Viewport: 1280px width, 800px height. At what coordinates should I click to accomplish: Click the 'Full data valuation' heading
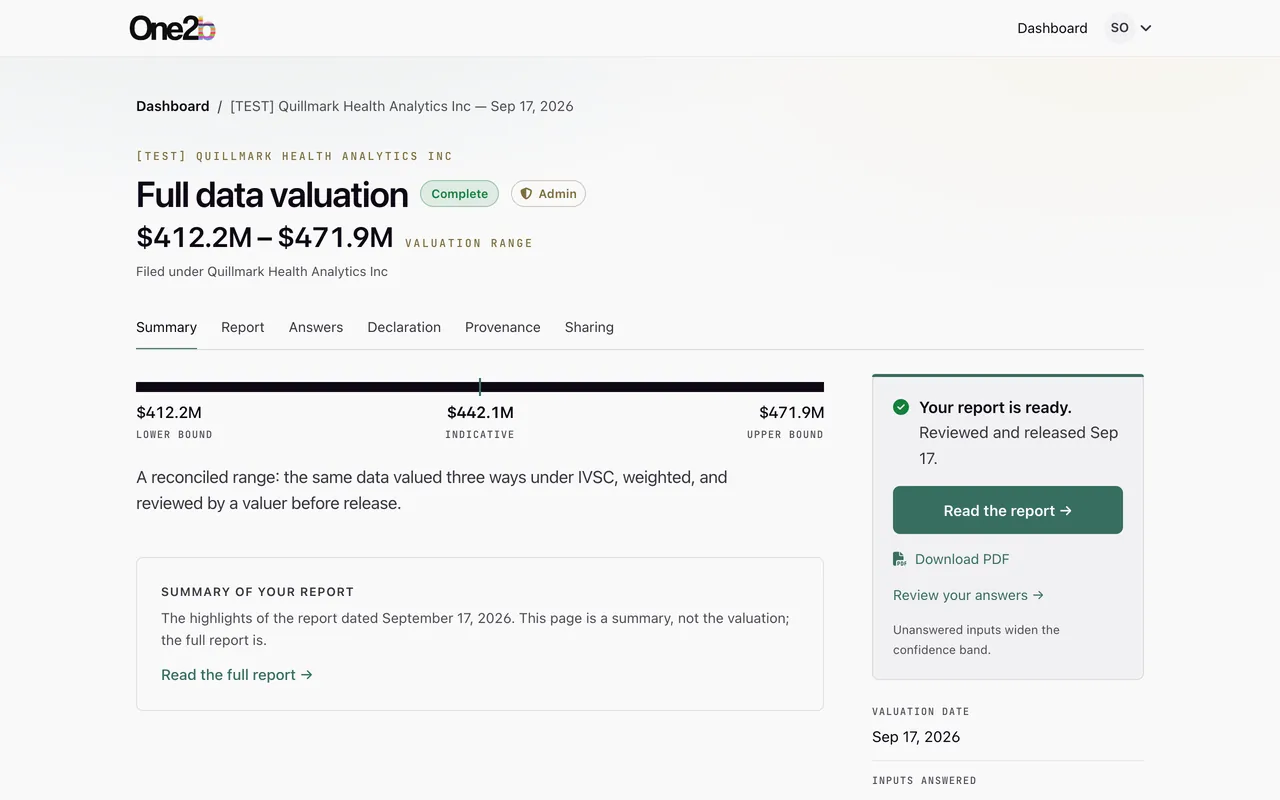point(272,194)
